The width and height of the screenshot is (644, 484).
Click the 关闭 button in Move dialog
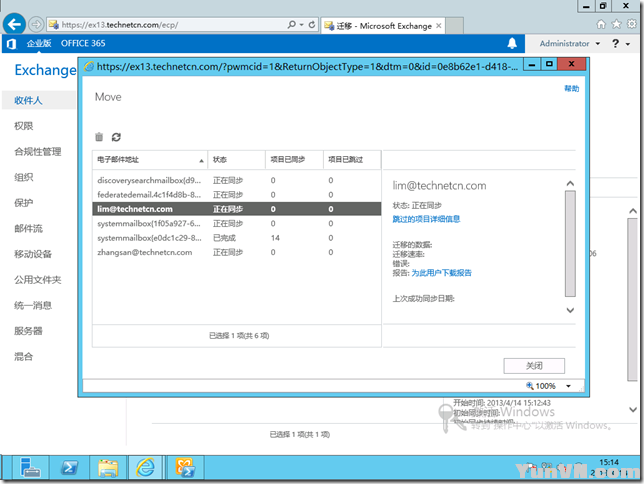click(x=534, y=366)
